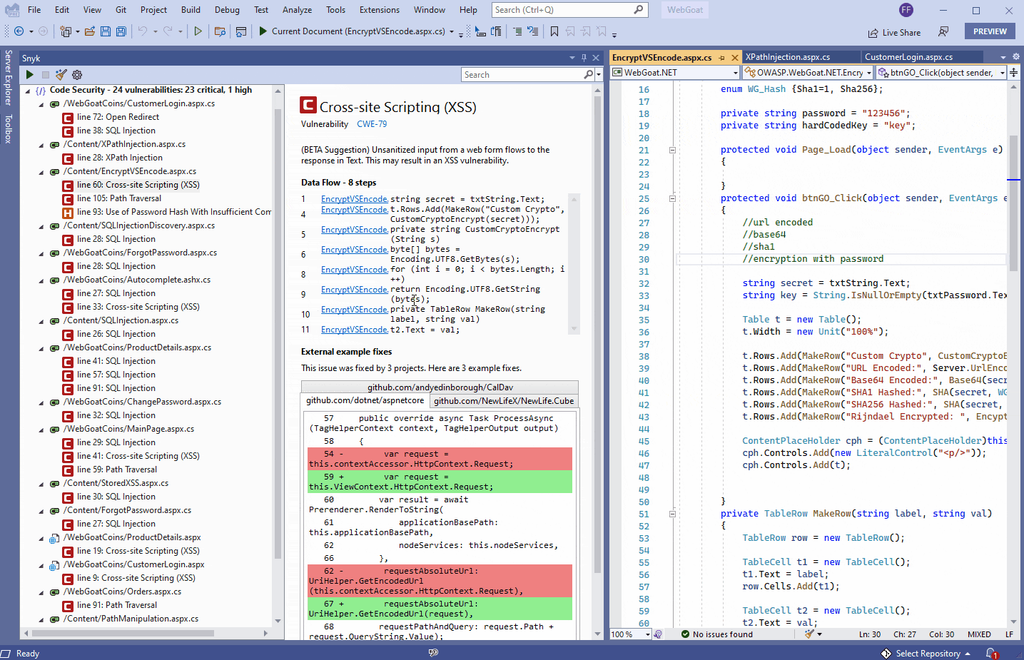Viewport: 1024px width, 660px height.
Task: Open the Build menu
Action: [x=191, y=10]
